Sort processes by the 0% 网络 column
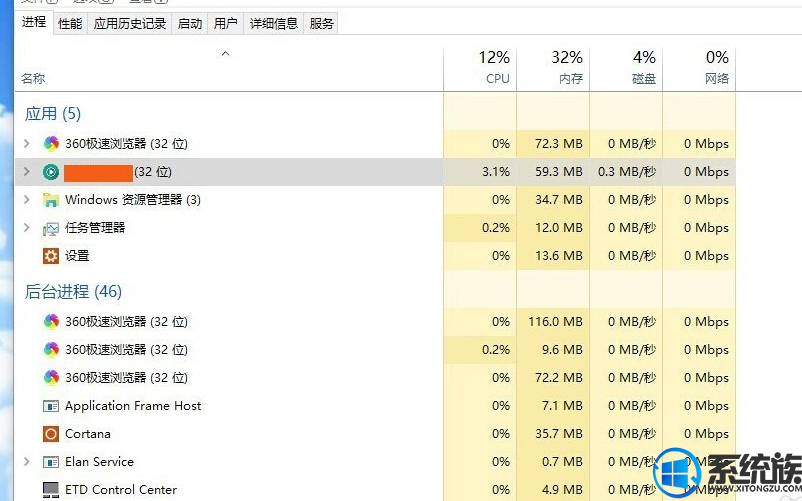The height and width of the screenshot is (501, 802). (x=699, y=70)
